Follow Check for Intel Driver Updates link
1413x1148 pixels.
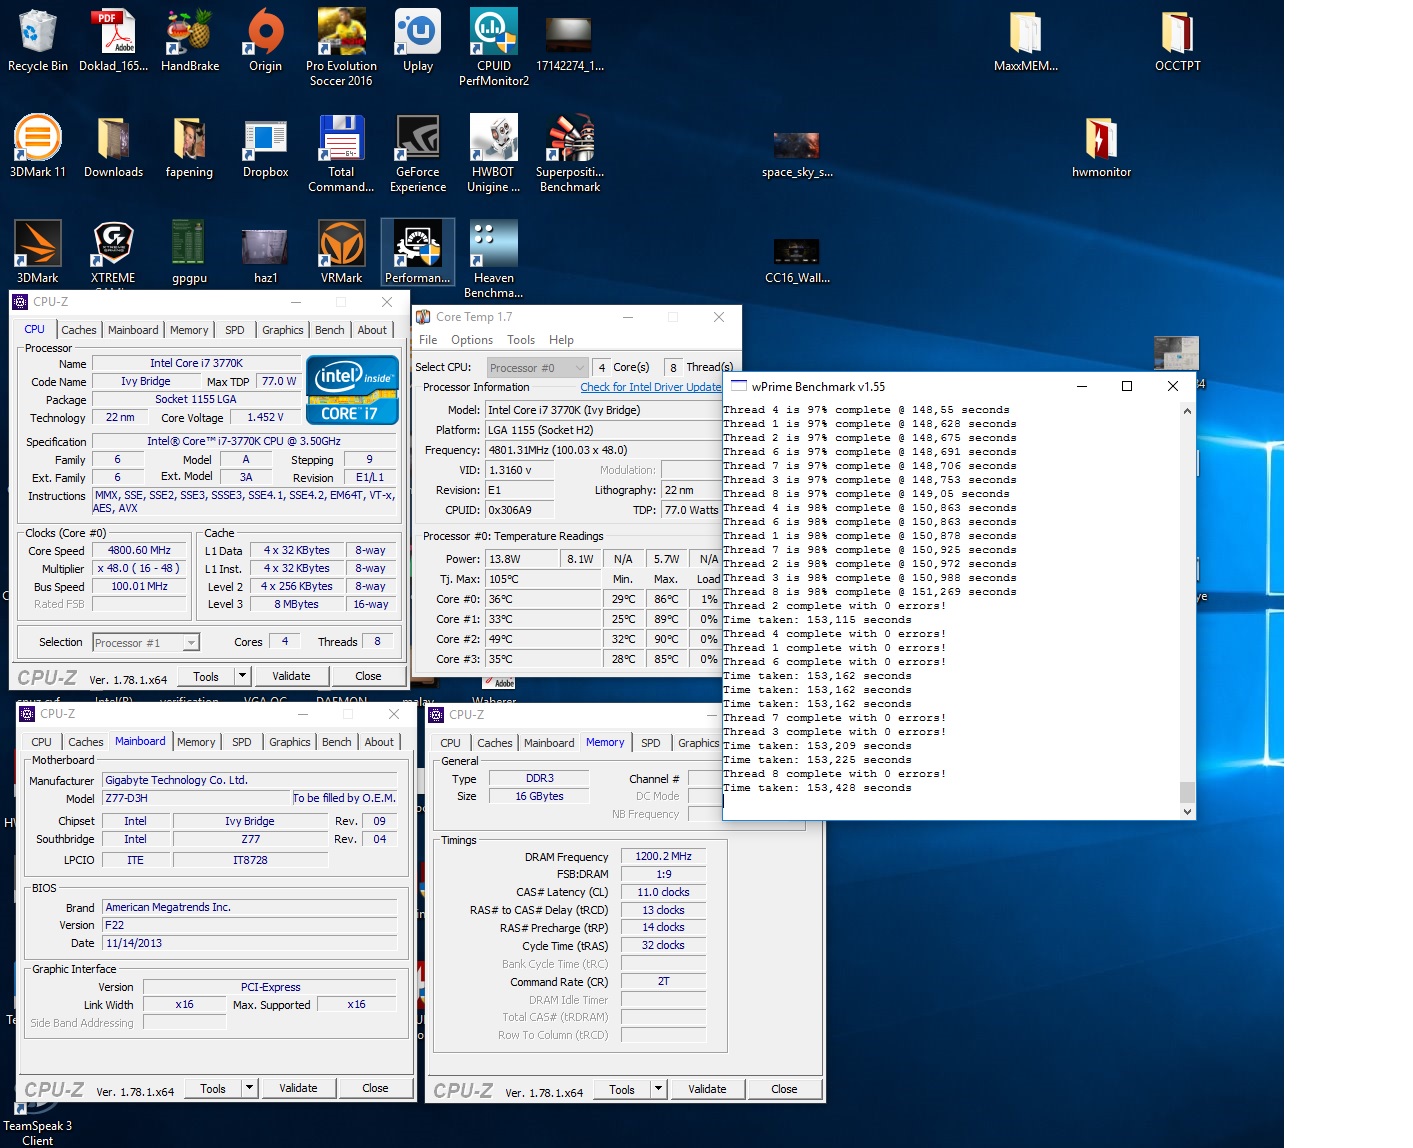pyautogui.click(x=651, y=387)
